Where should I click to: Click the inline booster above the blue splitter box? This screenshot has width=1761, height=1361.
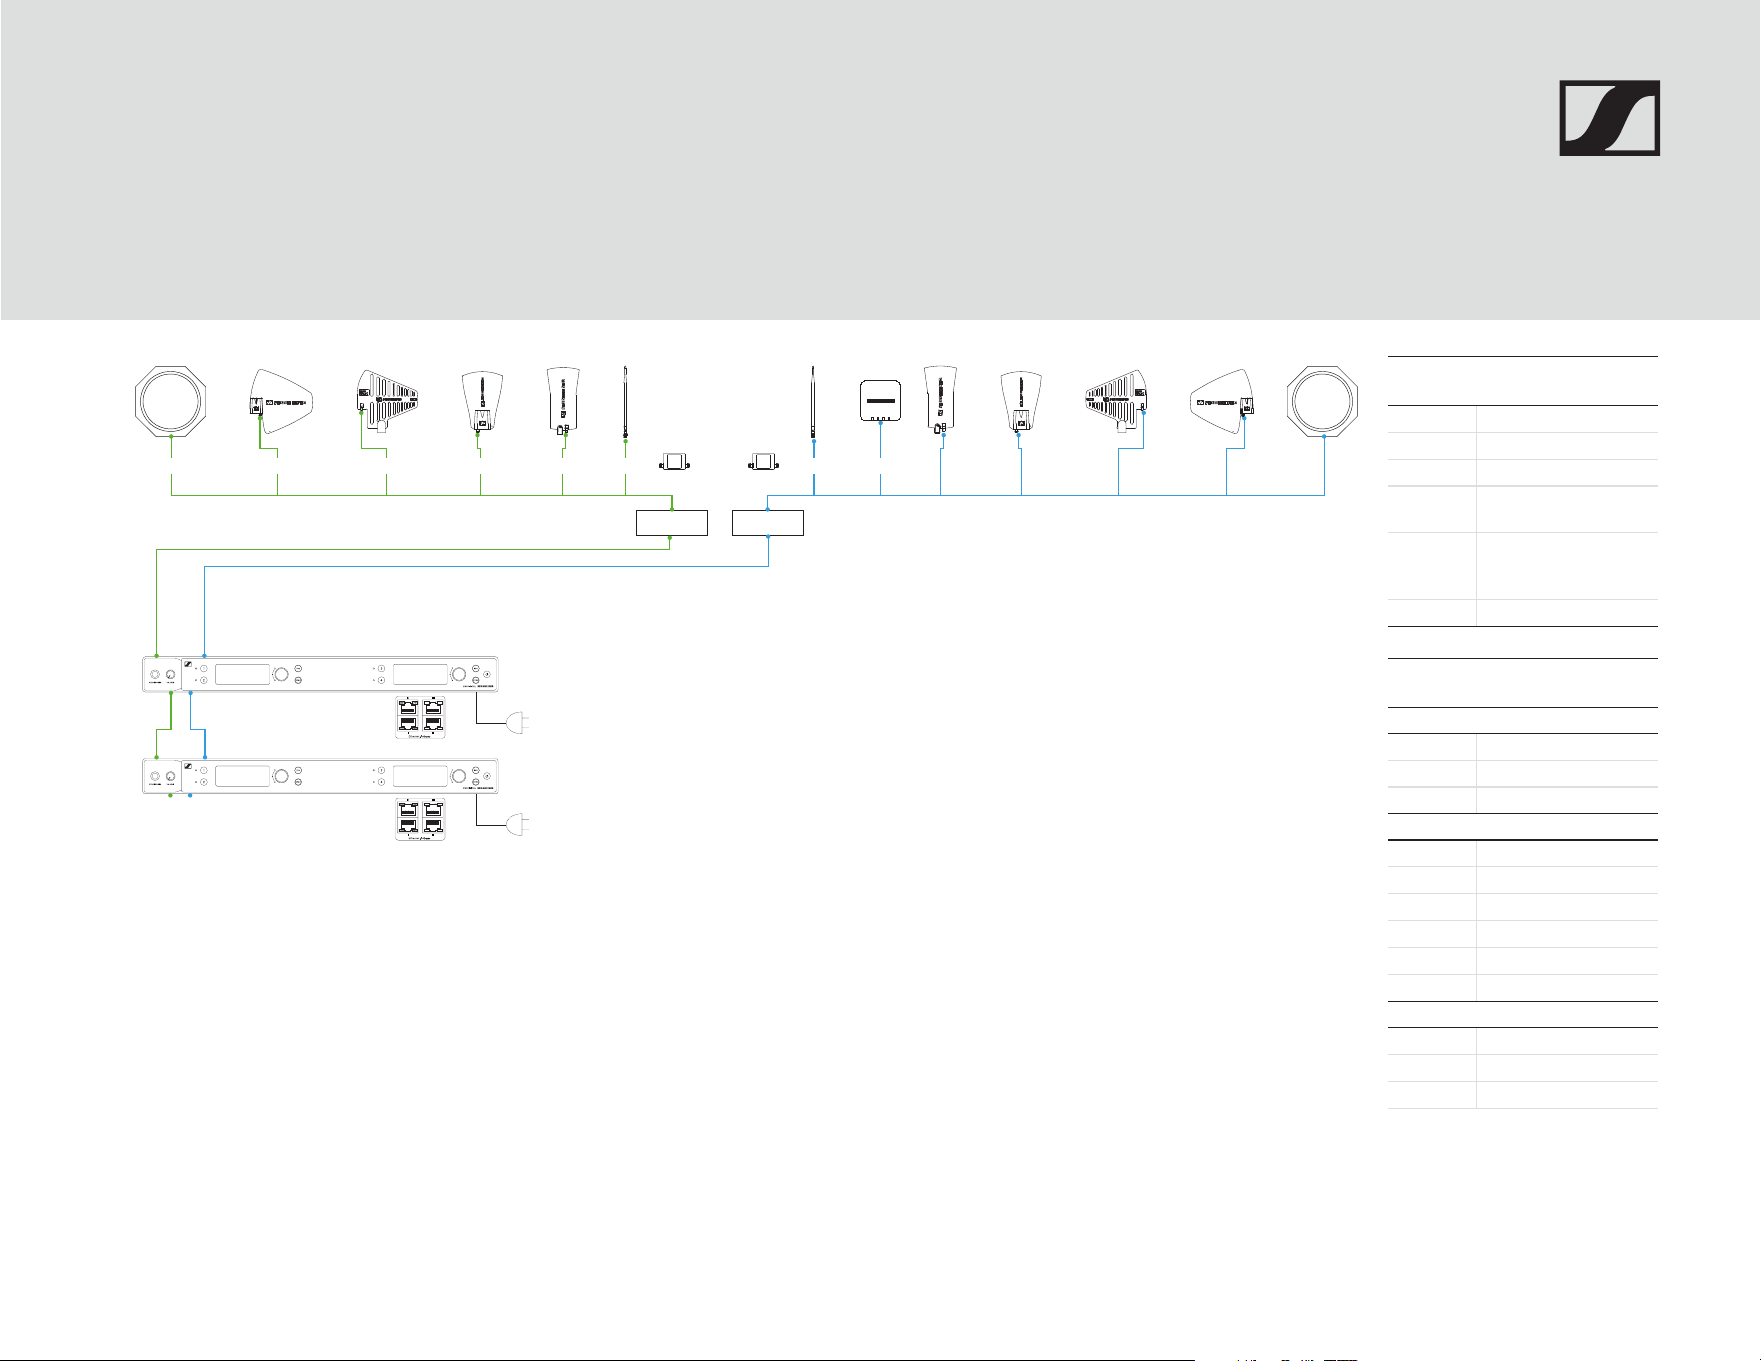pyautogui.click(x=765, y=462)
